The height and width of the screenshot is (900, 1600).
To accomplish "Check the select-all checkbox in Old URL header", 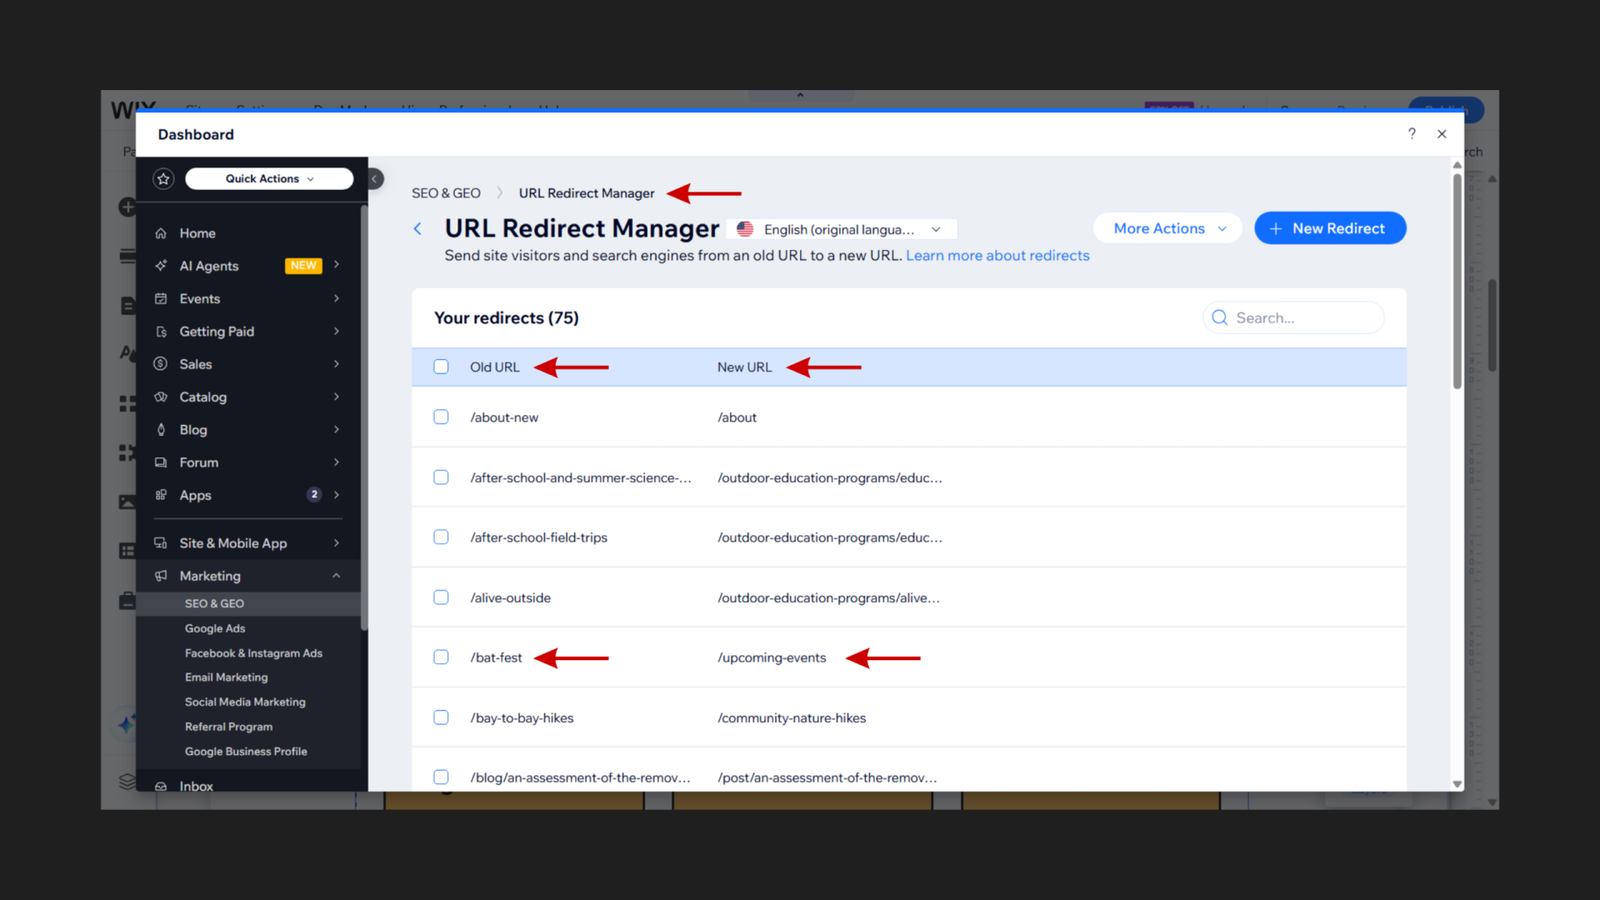I will click(441, 366).
